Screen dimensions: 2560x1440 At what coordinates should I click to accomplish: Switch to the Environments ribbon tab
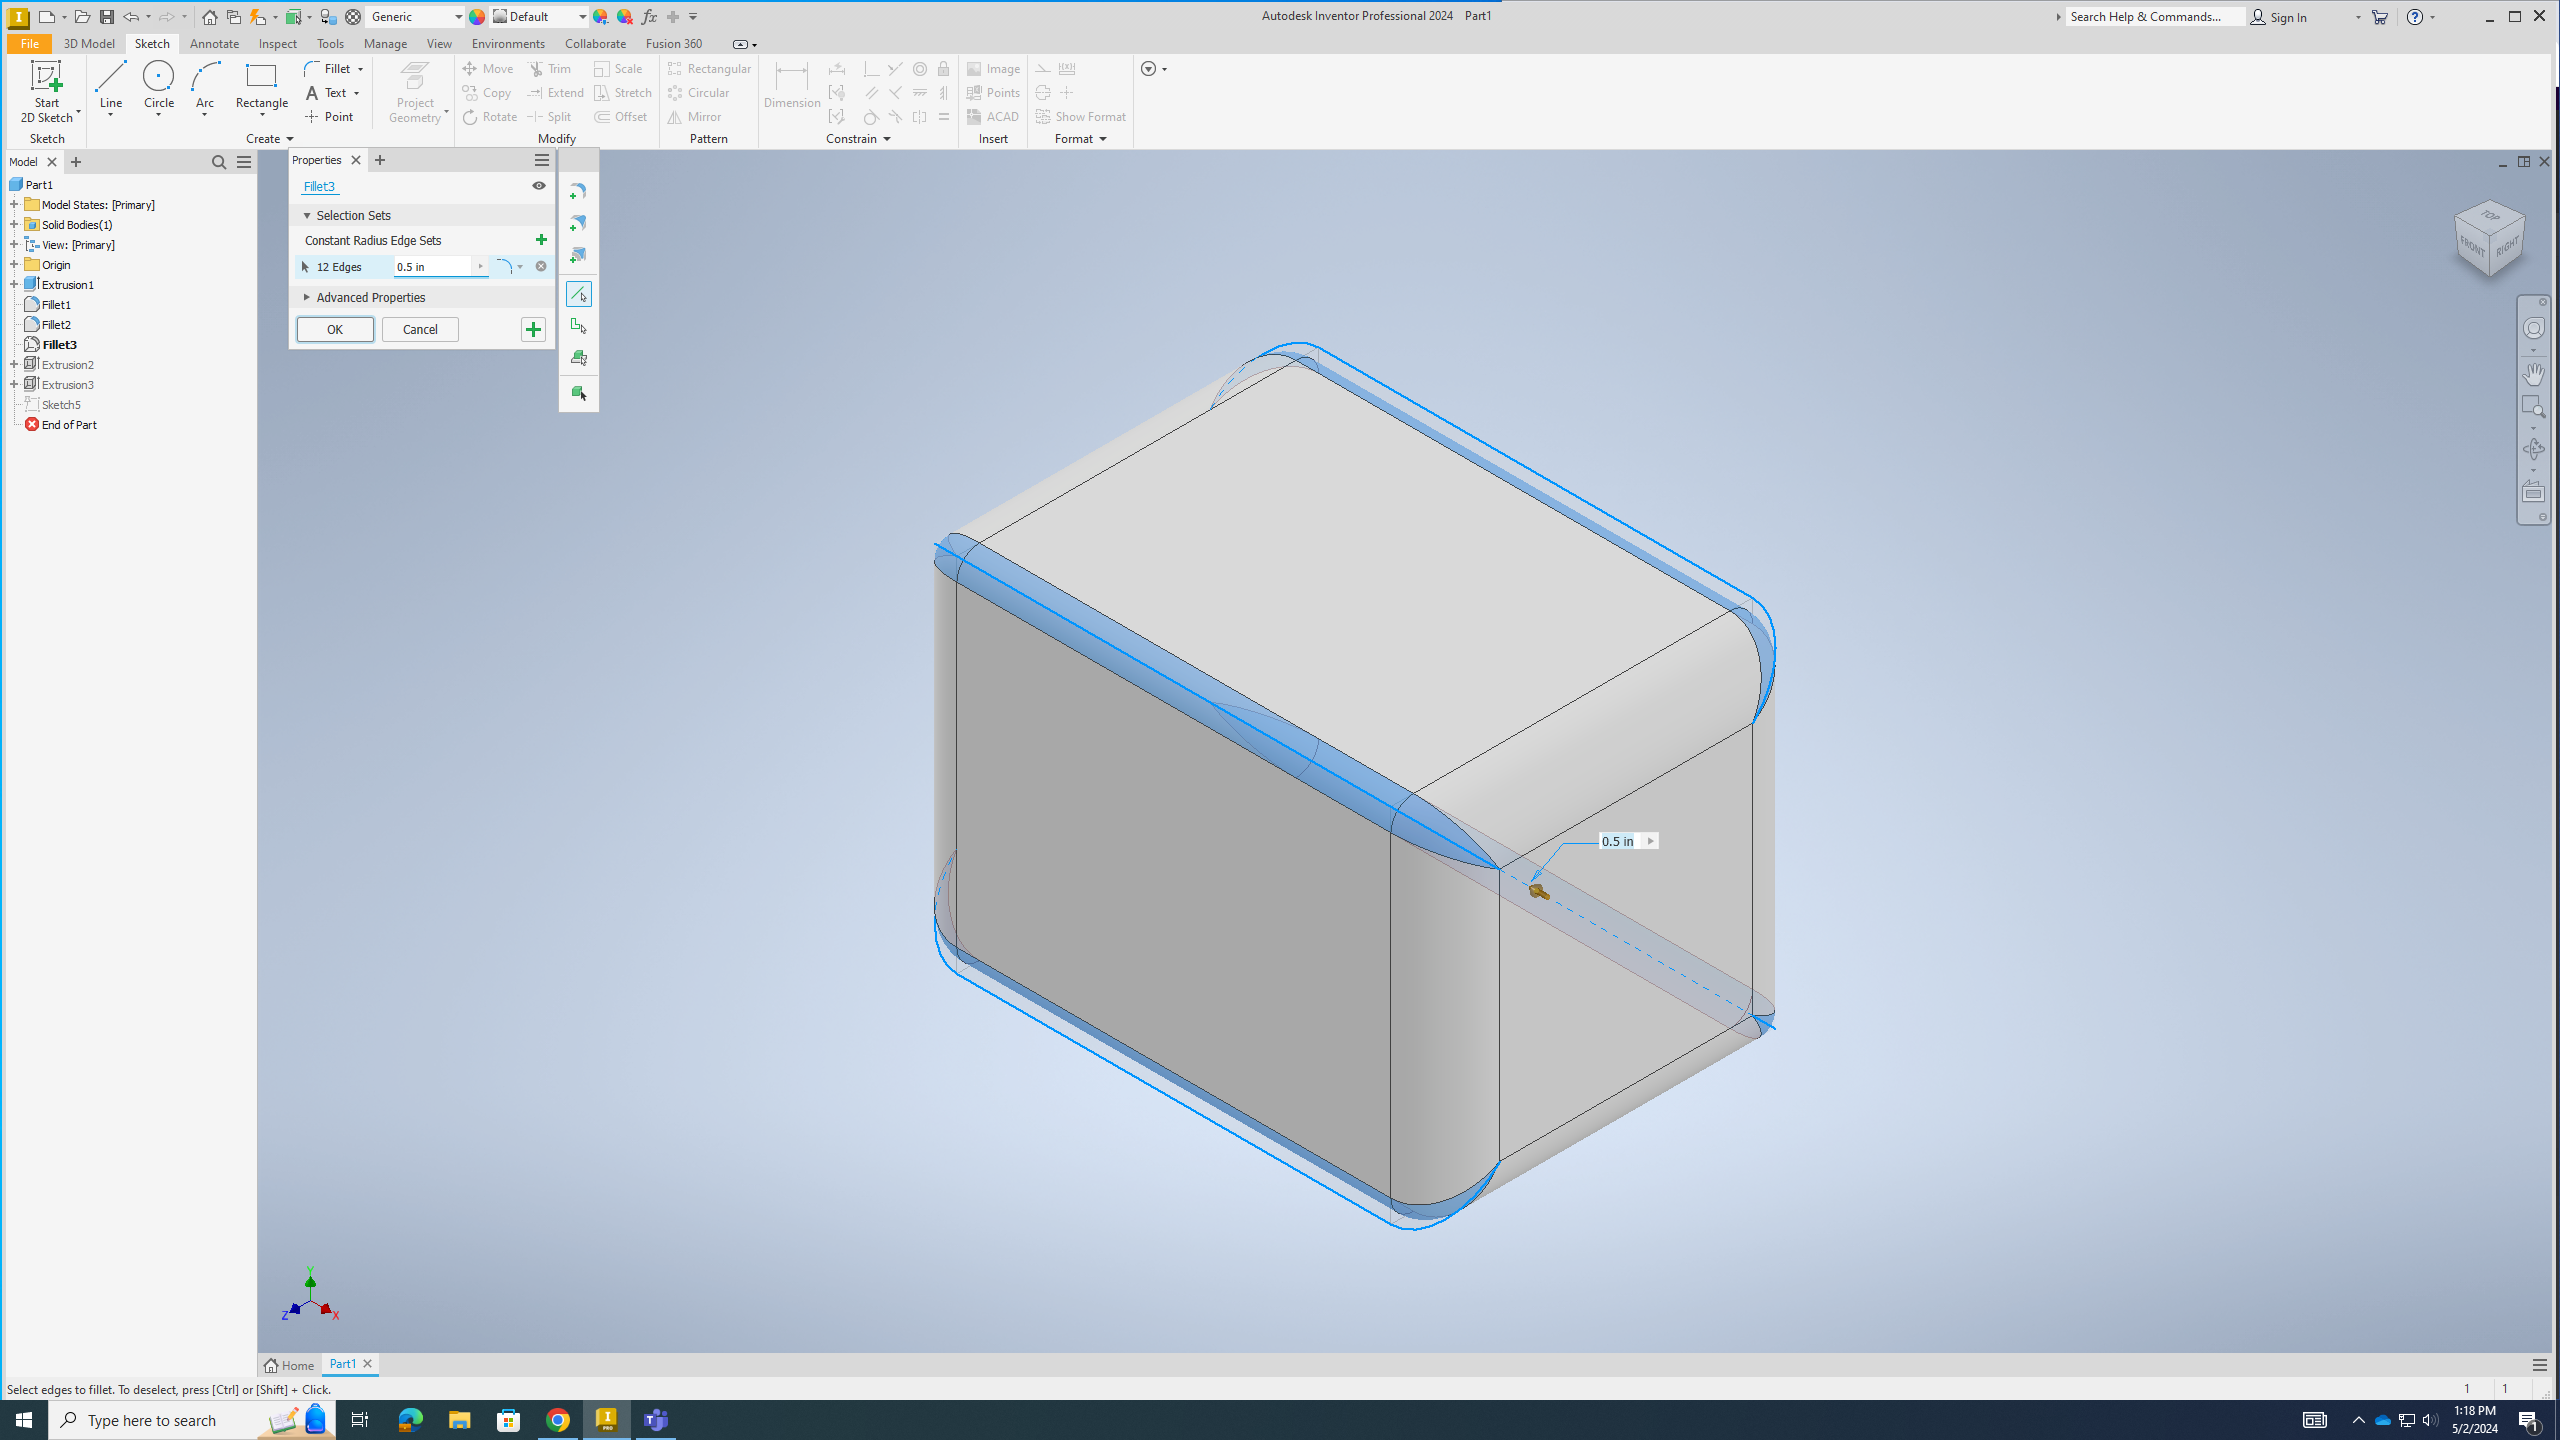point(508,44)
